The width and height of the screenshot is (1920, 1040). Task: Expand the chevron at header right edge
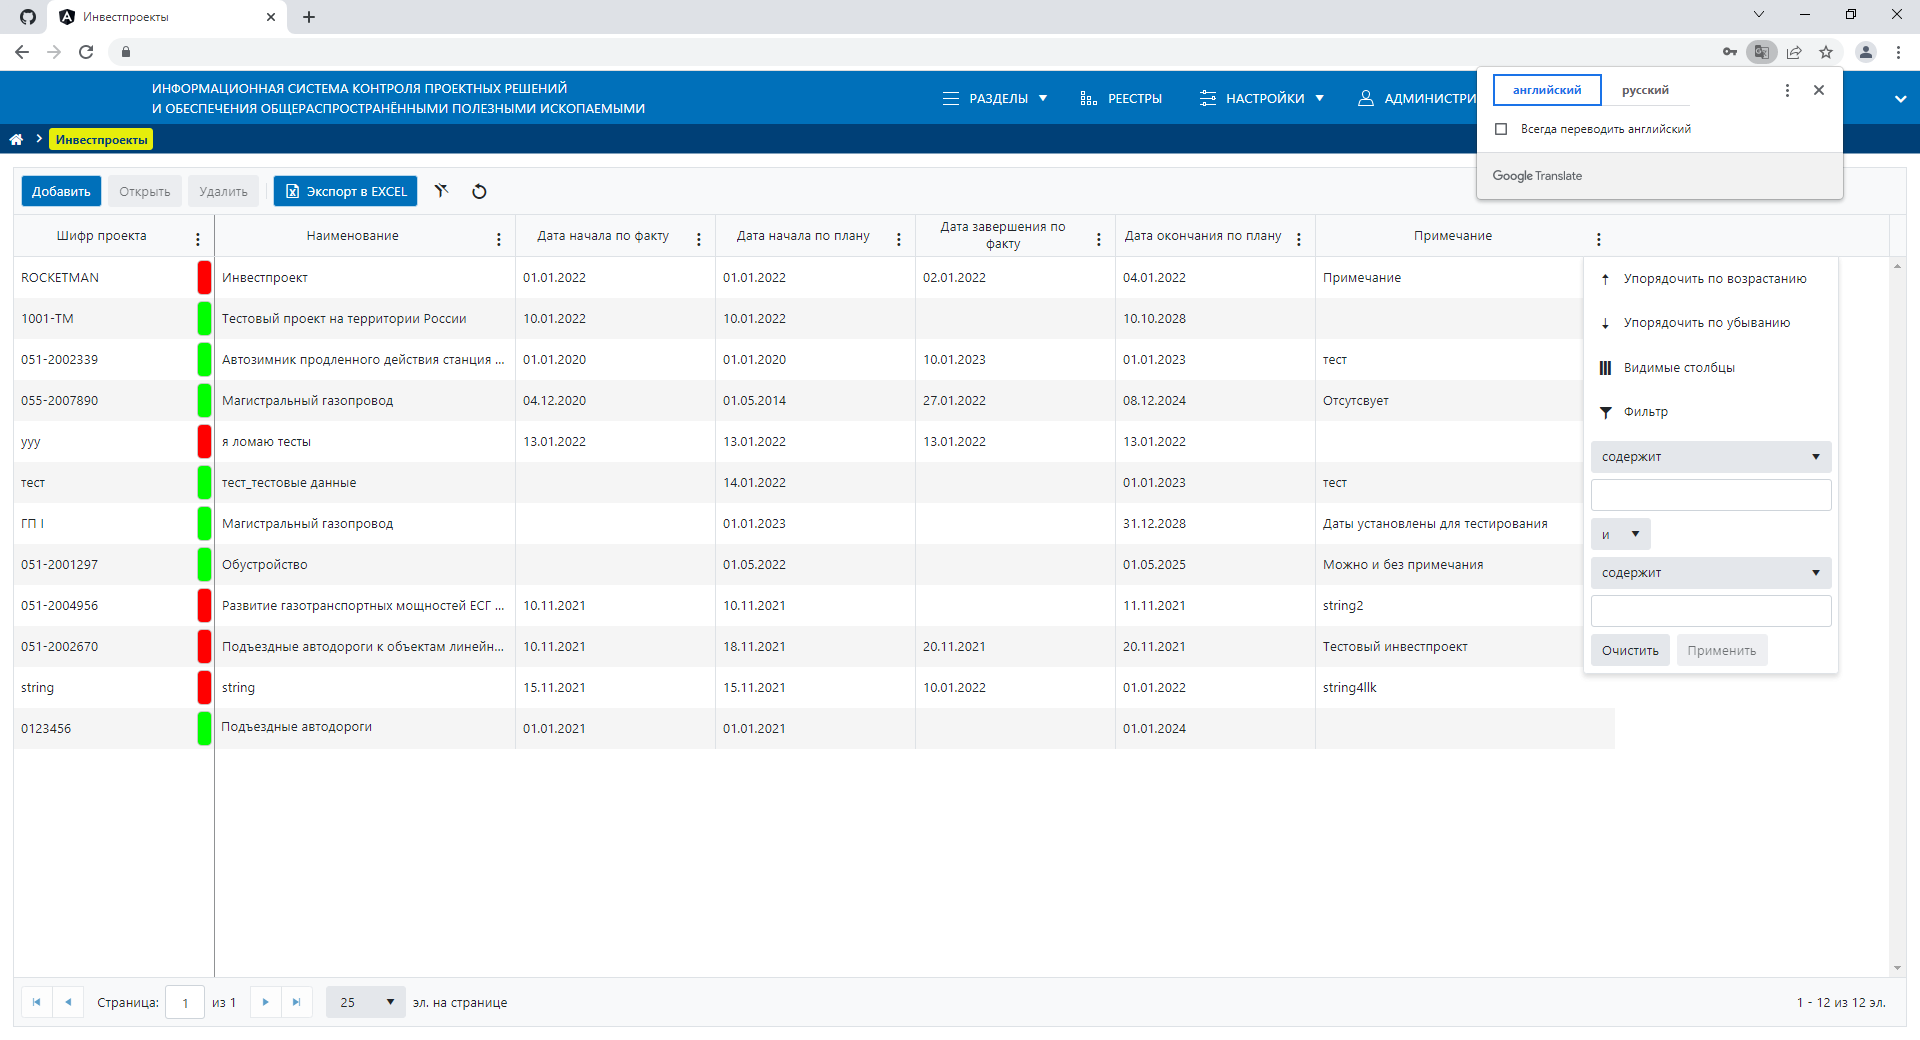pos(1900,98)
